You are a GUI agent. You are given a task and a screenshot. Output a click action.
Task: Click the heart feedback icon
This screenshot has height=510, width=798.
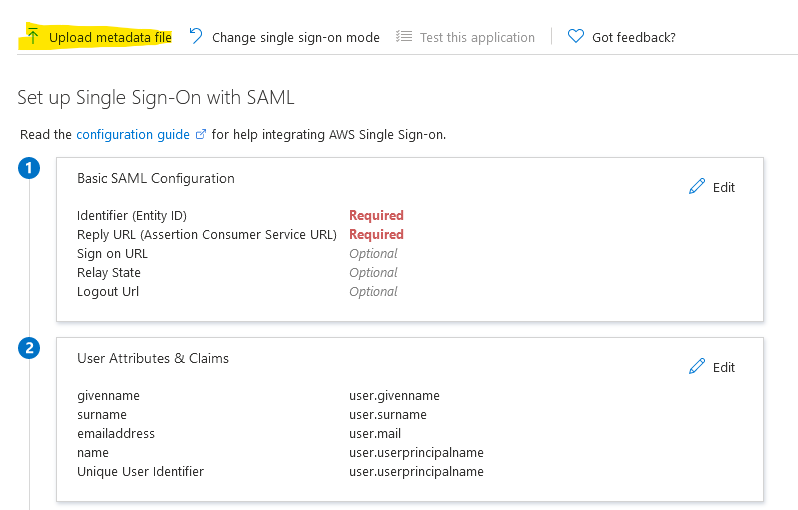[576, 36]
